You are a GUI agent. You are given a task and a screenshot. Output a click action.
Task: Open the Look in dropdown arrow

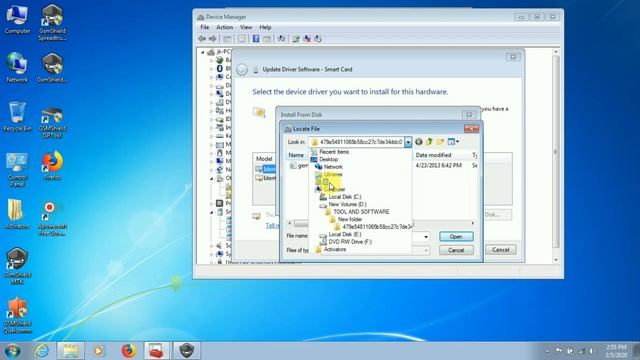(408, 142)
